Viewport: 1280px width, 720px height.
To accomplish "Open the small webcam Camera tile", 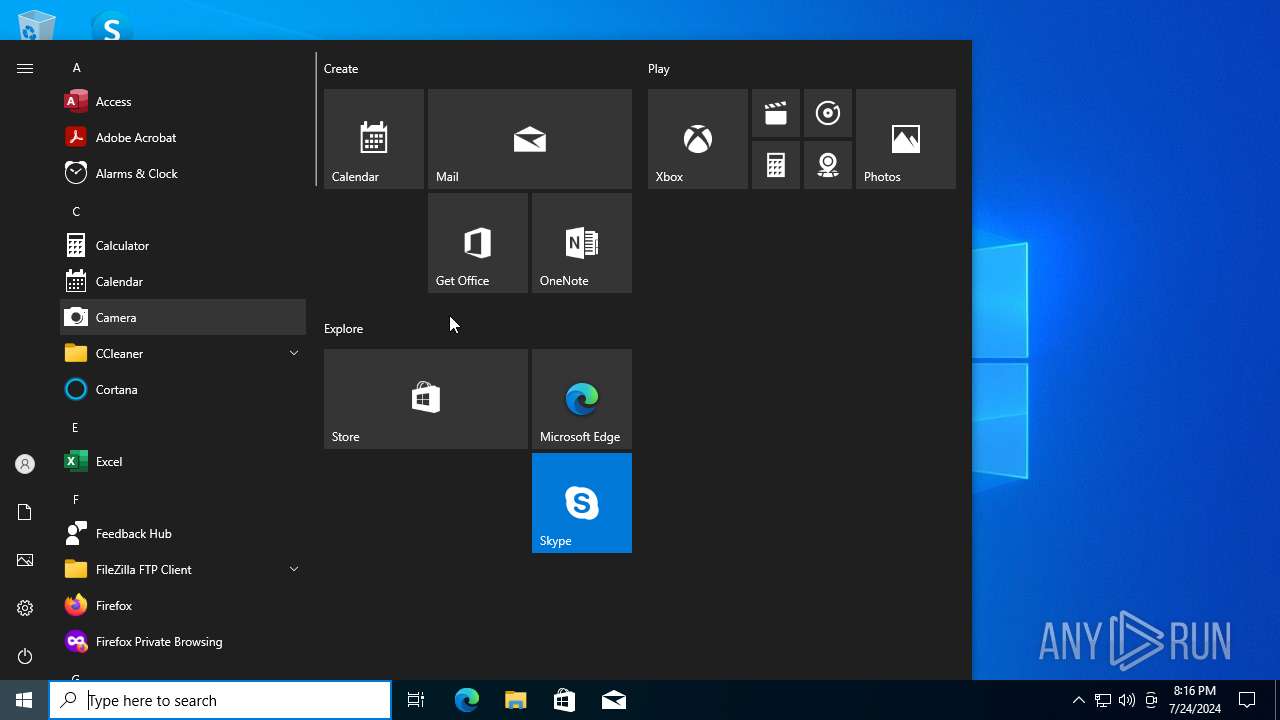I will [x=828, y=165].
